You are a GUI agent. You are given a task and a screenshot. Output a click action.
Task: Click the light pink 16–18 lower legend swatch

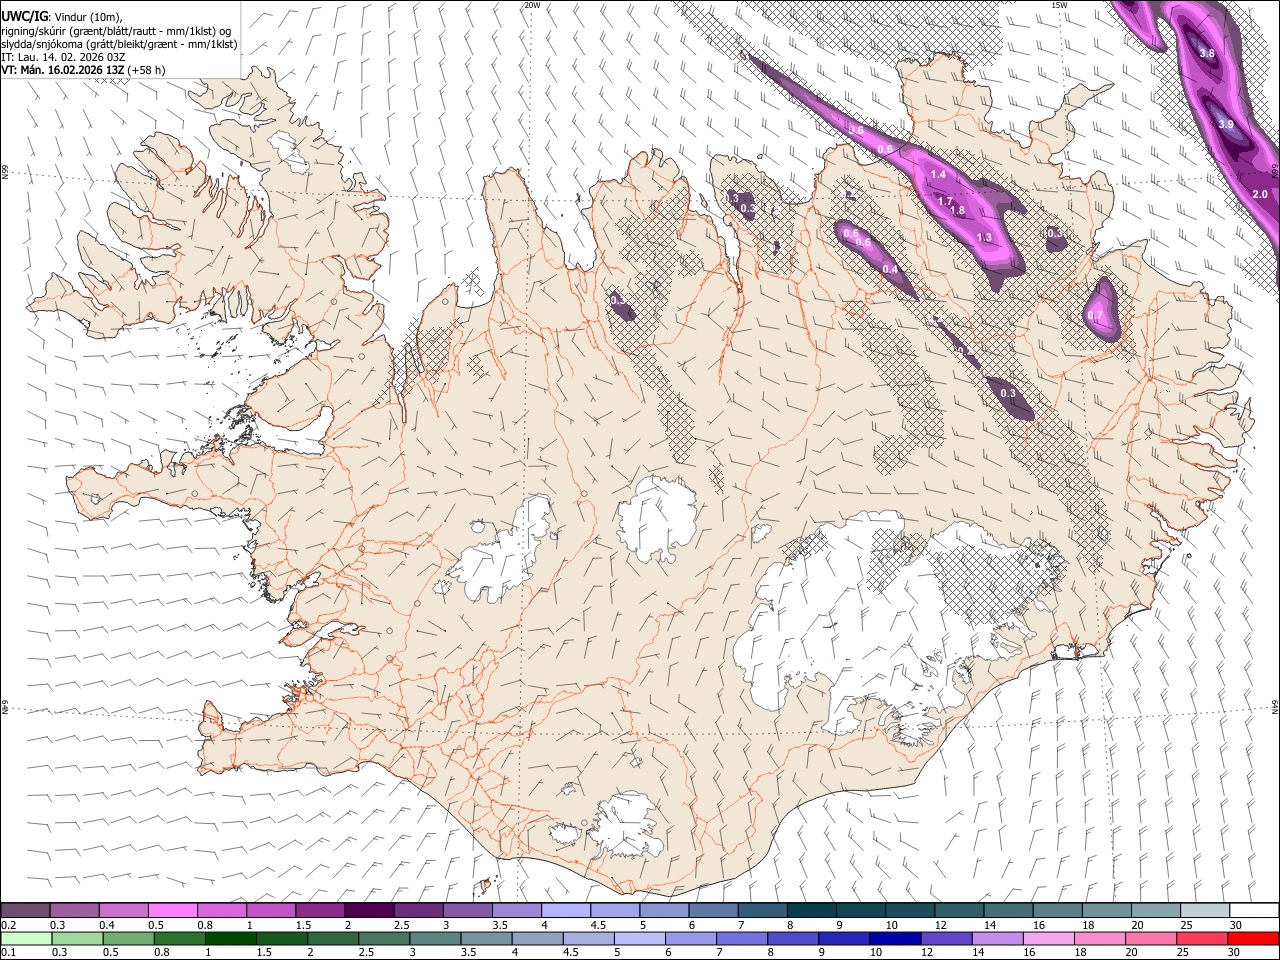1047,938
